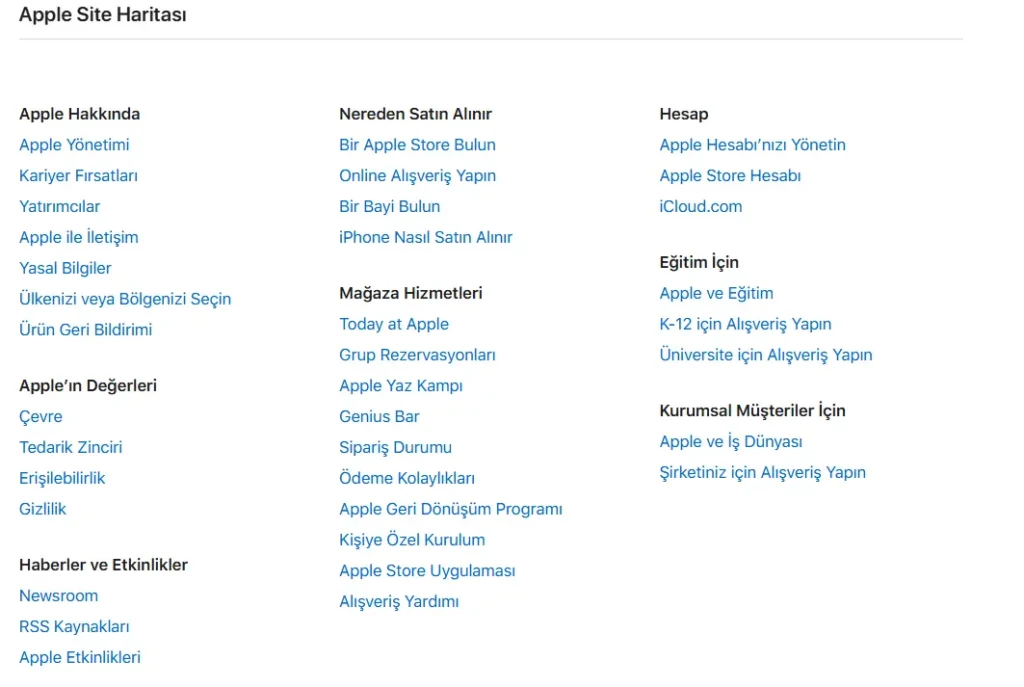Click the Apple Hakkında section heading

coord(80,114)
